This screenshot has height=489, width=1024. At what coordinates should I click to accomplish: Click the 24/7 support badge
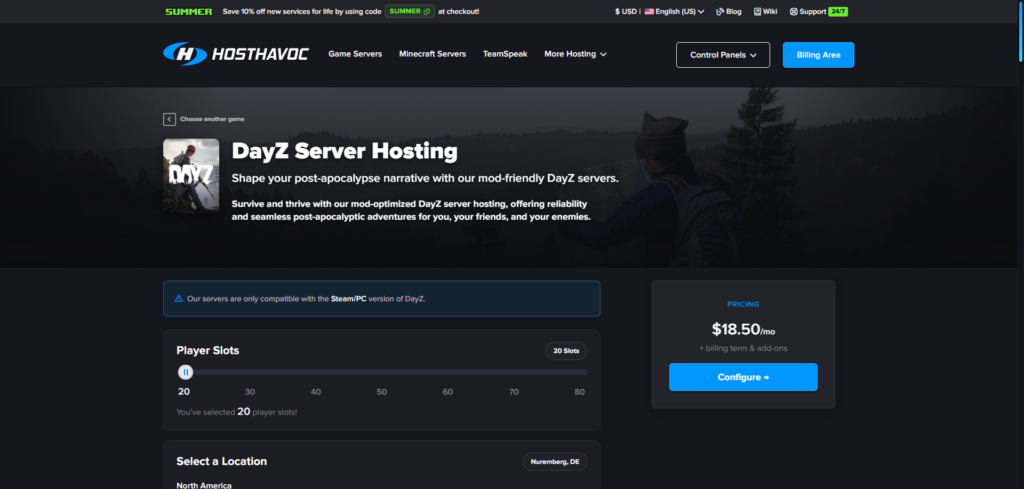[838, 12]
